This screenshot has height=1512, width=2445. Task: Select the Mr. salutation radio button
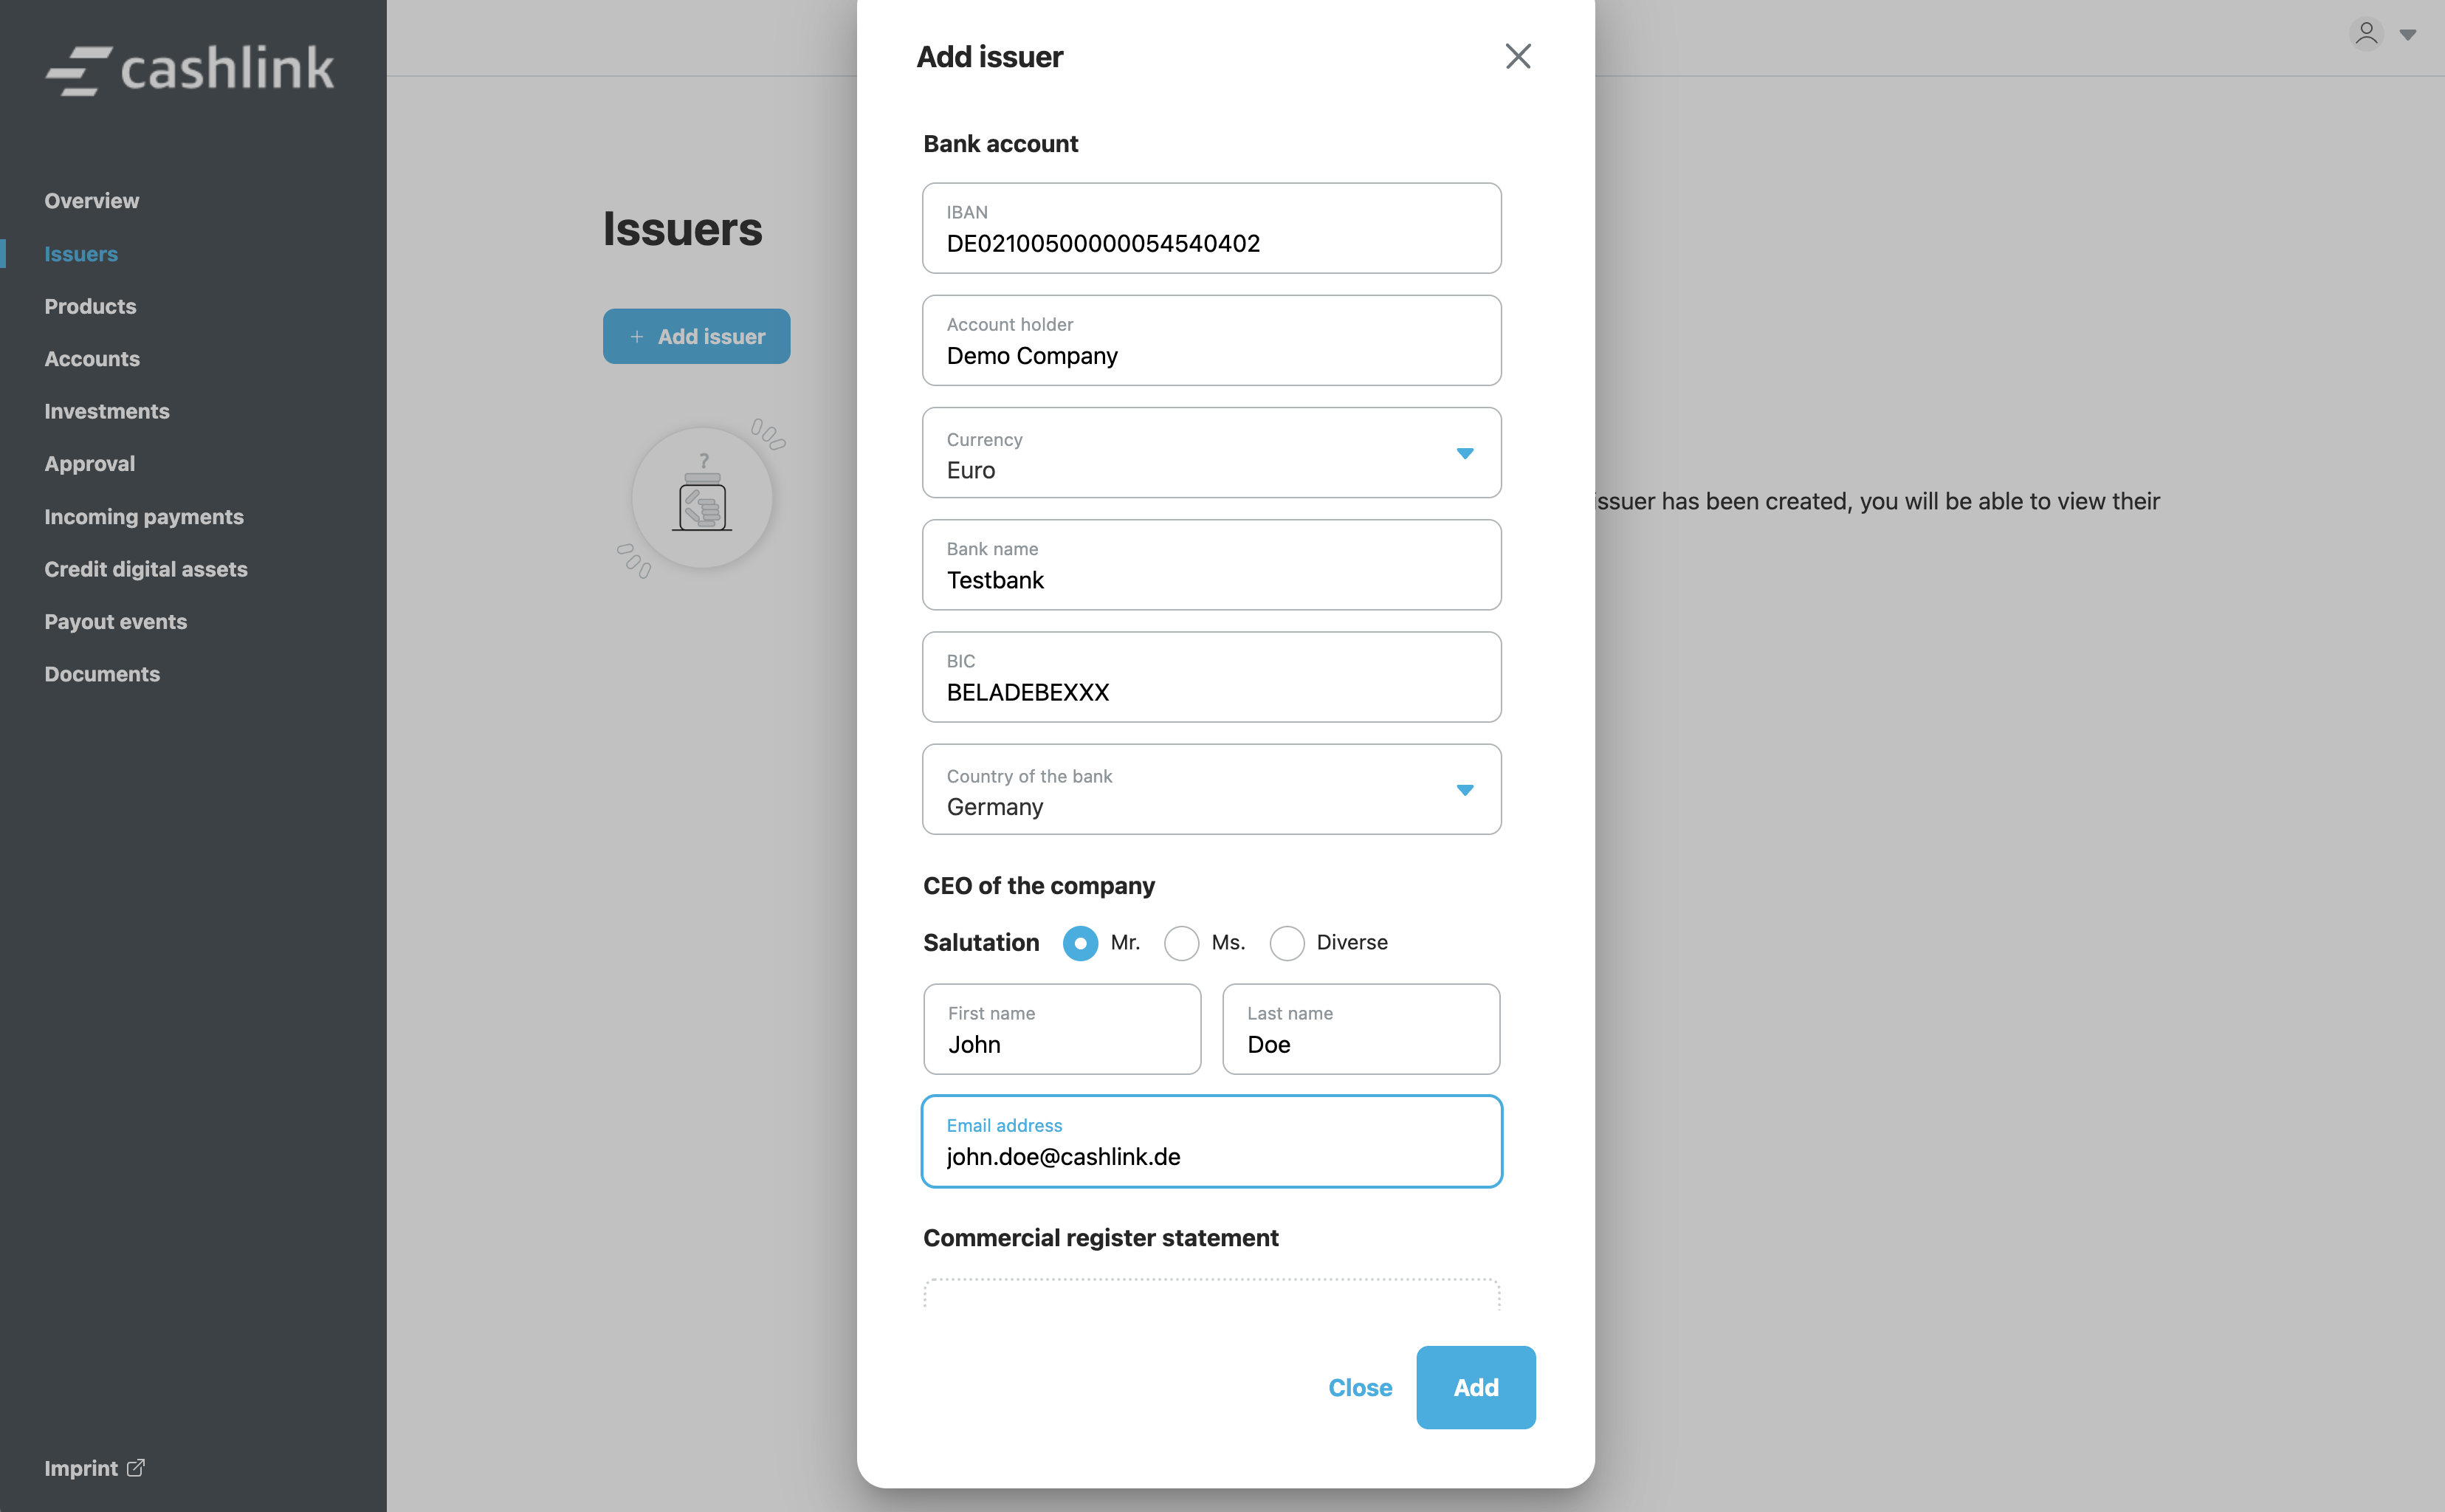click(1080, 943)
